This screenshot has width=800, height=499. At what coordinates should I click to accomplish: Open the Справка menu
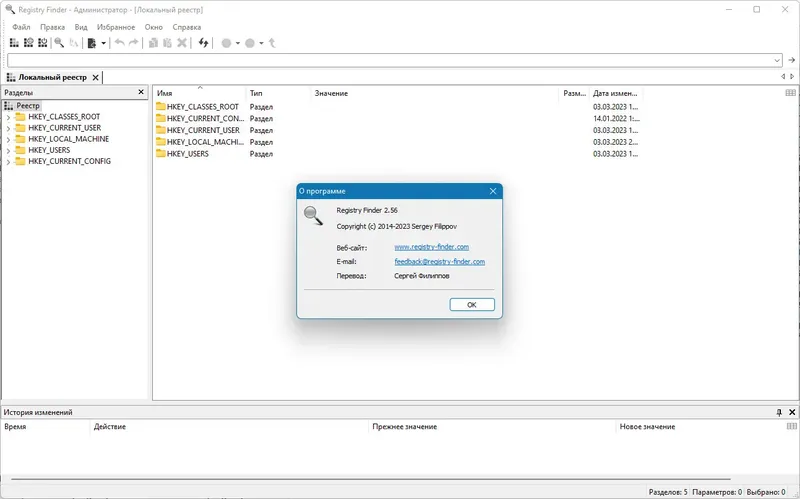click(187, 27)
